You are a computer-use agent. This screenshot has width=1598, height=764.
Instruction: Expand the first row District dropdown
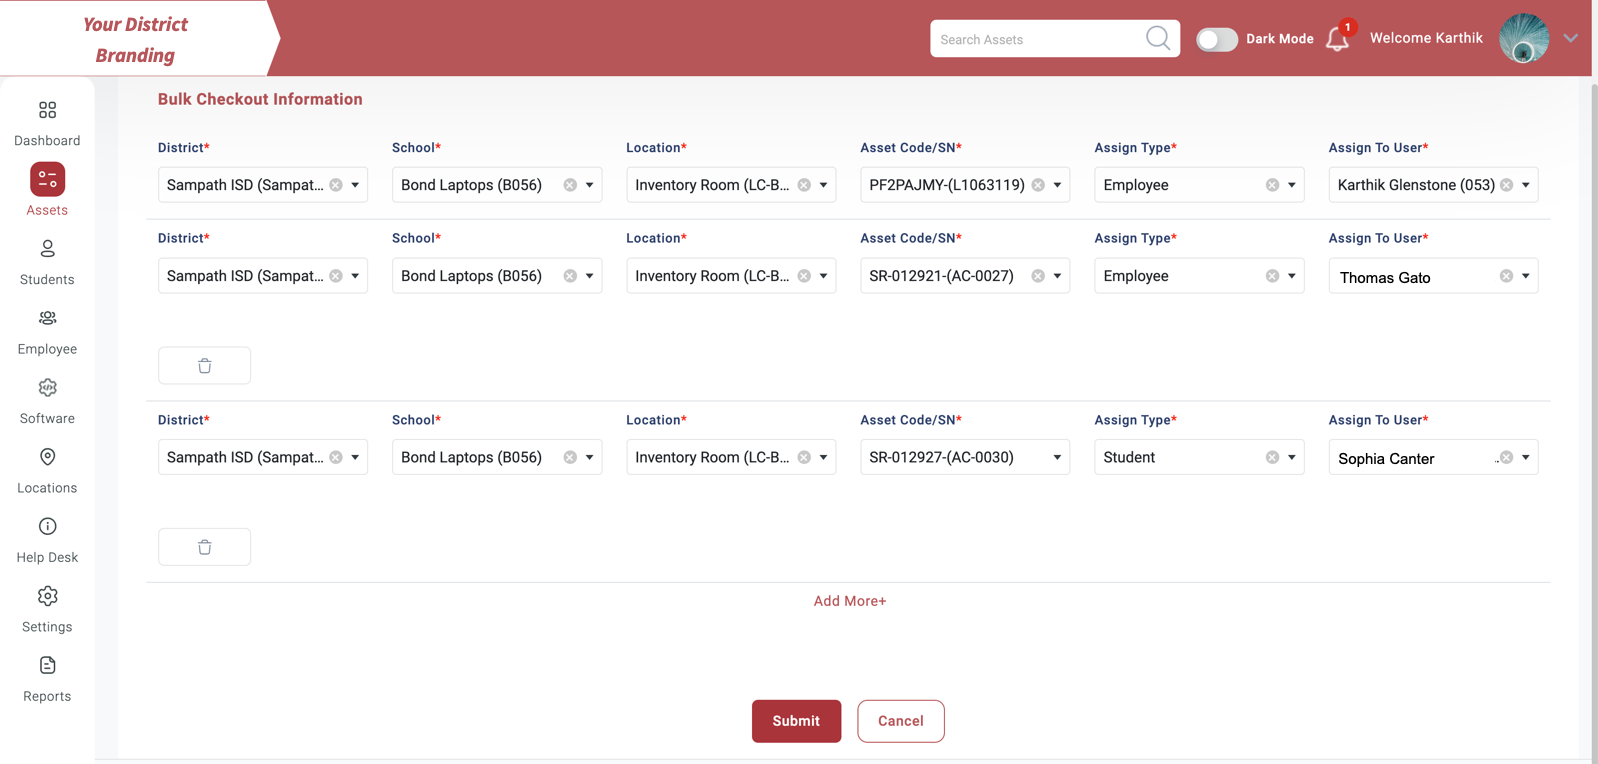pos(355,185)
